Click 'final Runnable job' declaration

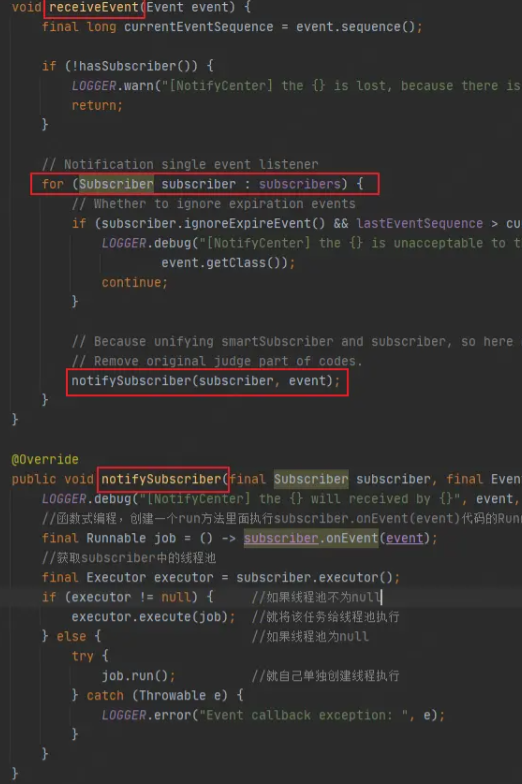coord(109,538)
